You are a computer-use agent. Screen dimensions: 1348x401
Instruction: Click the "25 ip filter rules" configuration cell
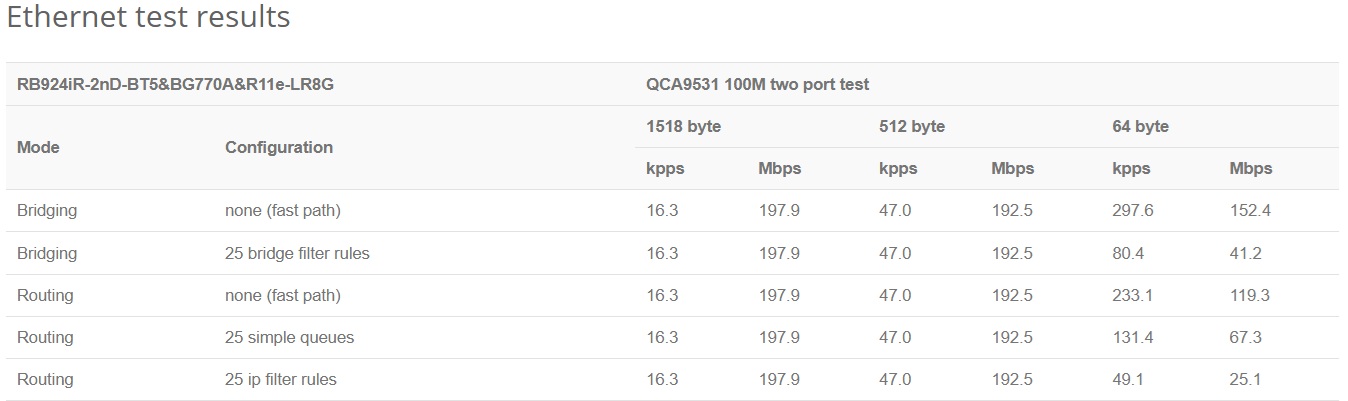[281, 380]
